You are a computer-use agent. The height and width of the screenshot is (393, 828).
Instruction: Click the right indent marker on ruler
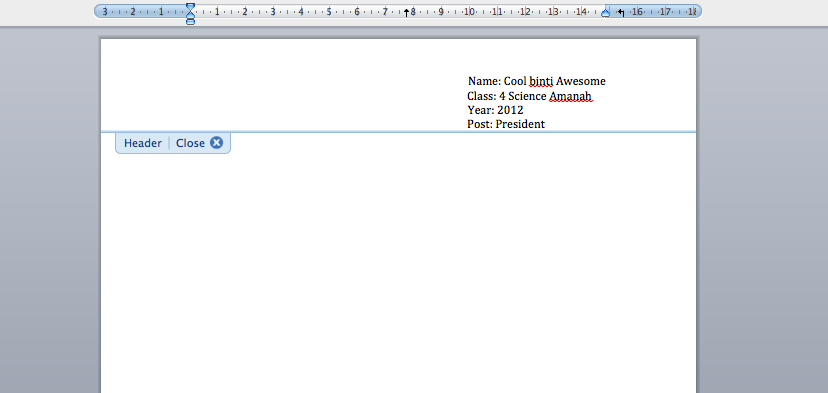[606, 13]
